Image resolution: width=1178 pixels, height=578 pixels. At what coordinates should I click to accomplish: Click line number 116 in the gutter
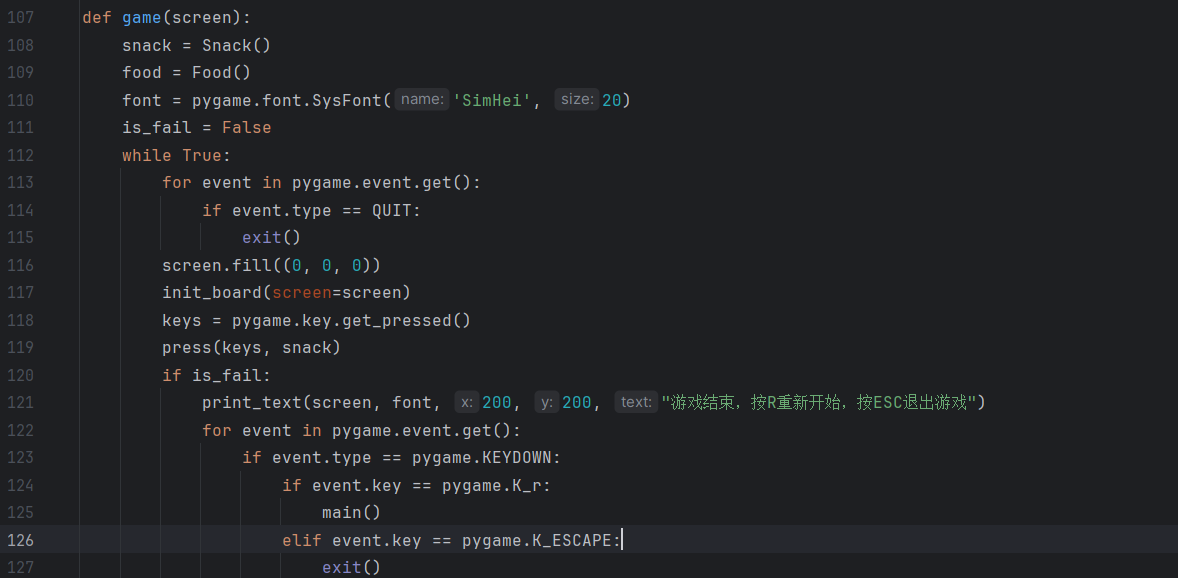click(x=20, y=265)
